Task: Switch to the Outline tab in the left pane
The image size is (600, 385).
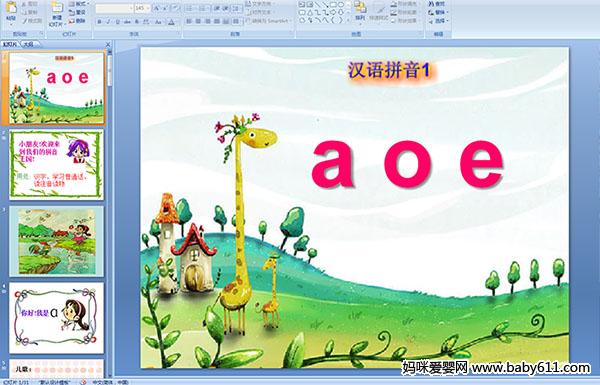Action: [x=29, y=45]
